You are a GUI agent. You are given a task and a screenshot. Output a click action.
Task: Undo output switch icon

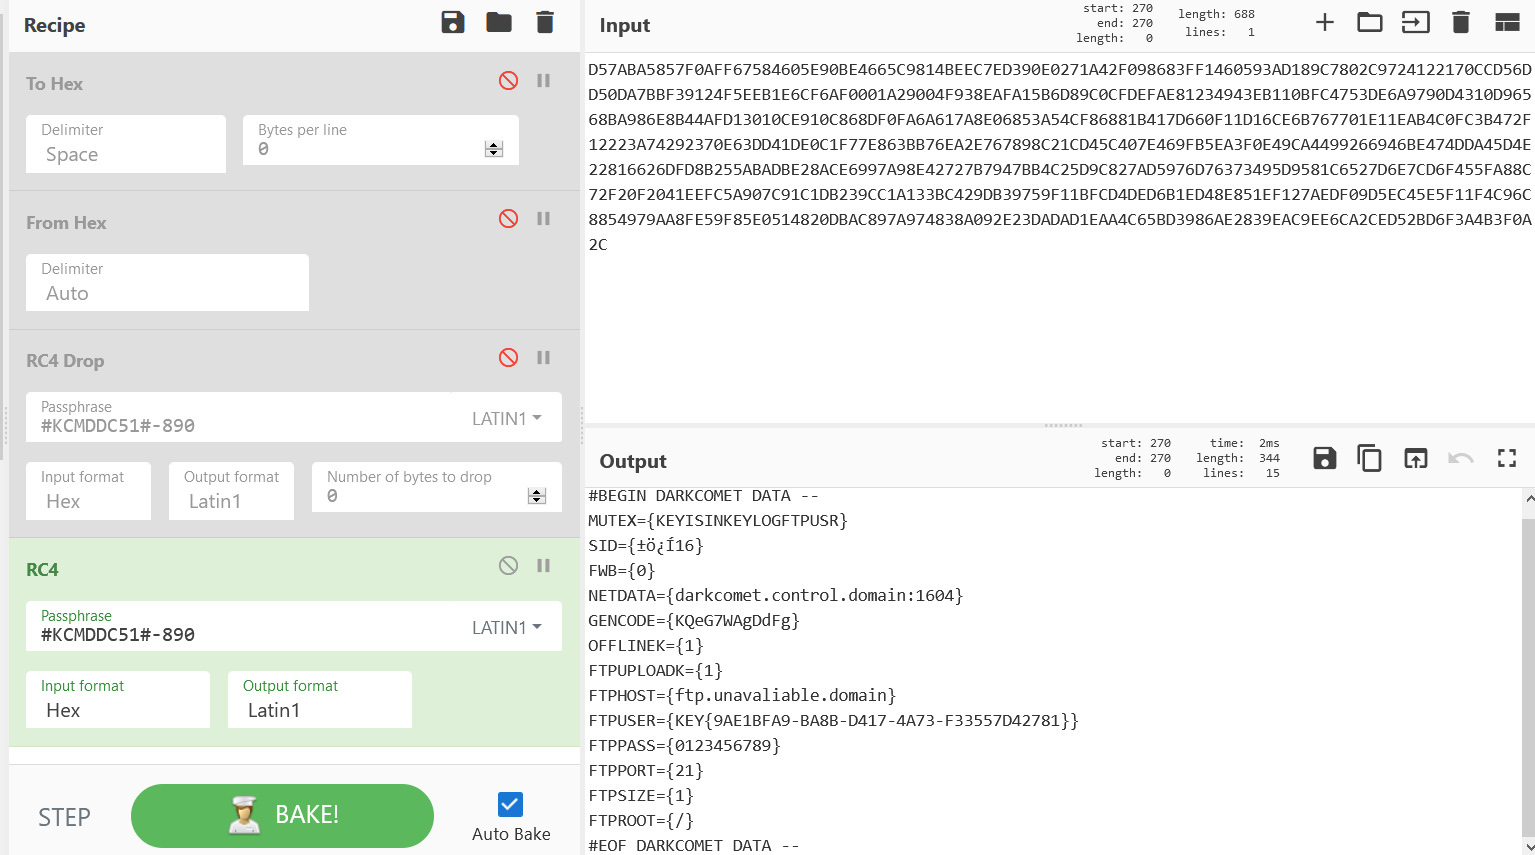tap(1461, 458)
